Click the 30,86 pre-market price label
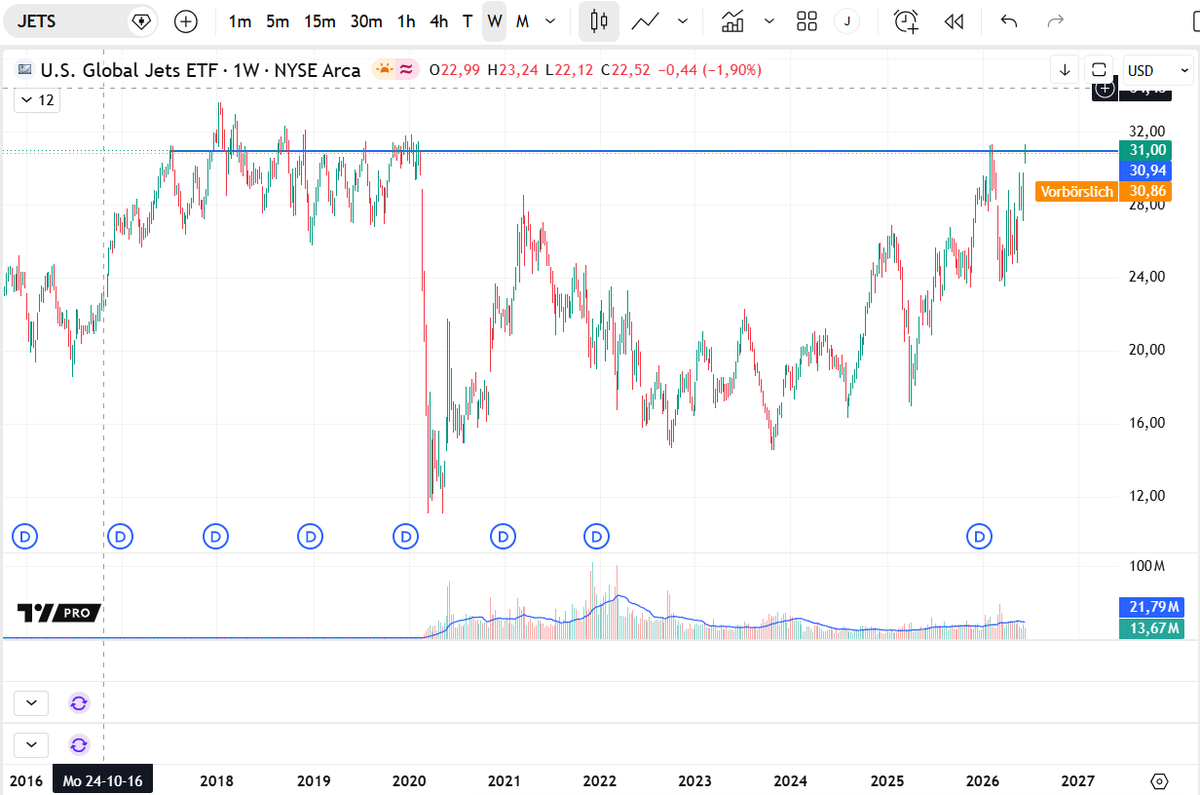1200x795 pixels. point(1148,192)
